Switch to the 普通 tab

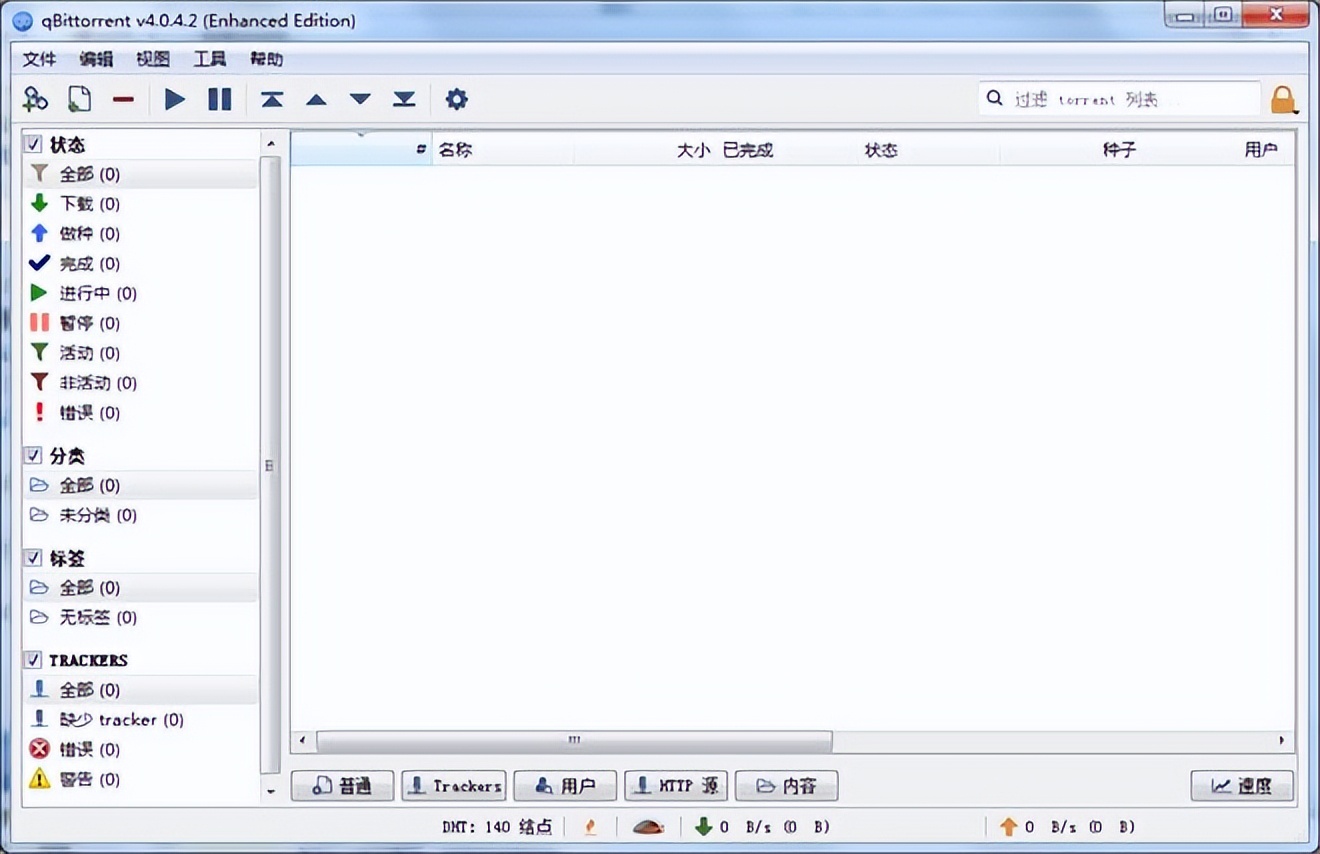(342, 786)
